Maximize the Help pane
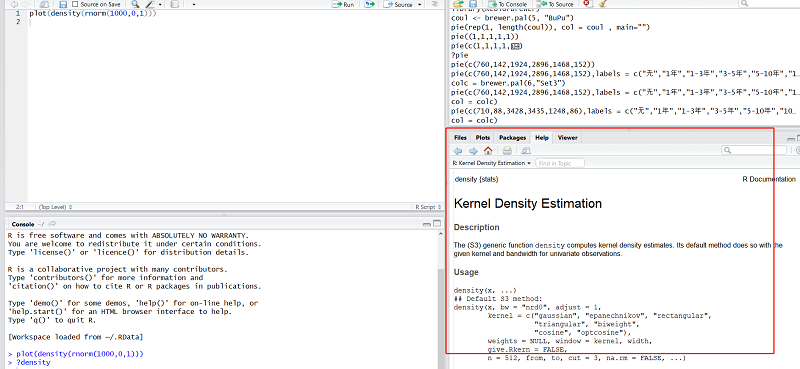The width and height of the screenshot is (800, 369). 798,138
